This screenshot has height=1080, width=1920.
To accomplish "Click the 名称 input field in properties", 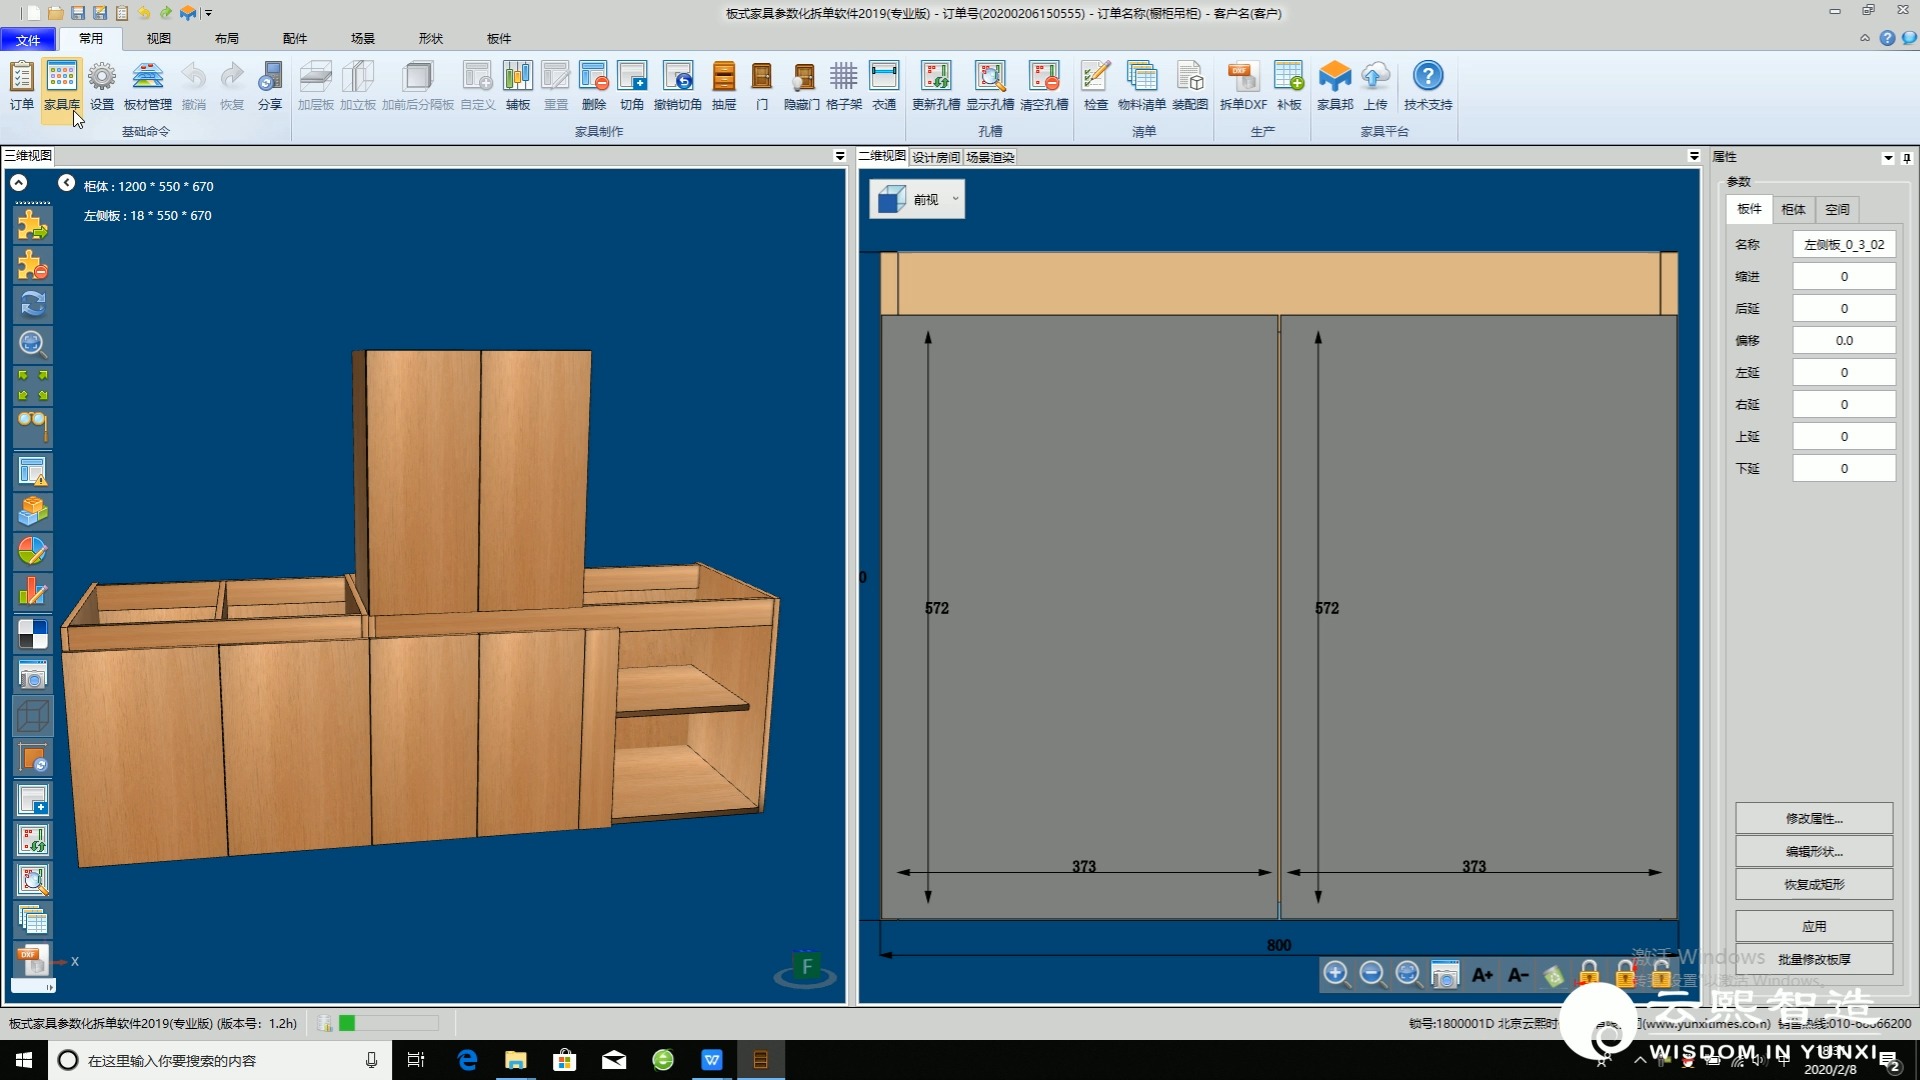I will coord(1844,244).
